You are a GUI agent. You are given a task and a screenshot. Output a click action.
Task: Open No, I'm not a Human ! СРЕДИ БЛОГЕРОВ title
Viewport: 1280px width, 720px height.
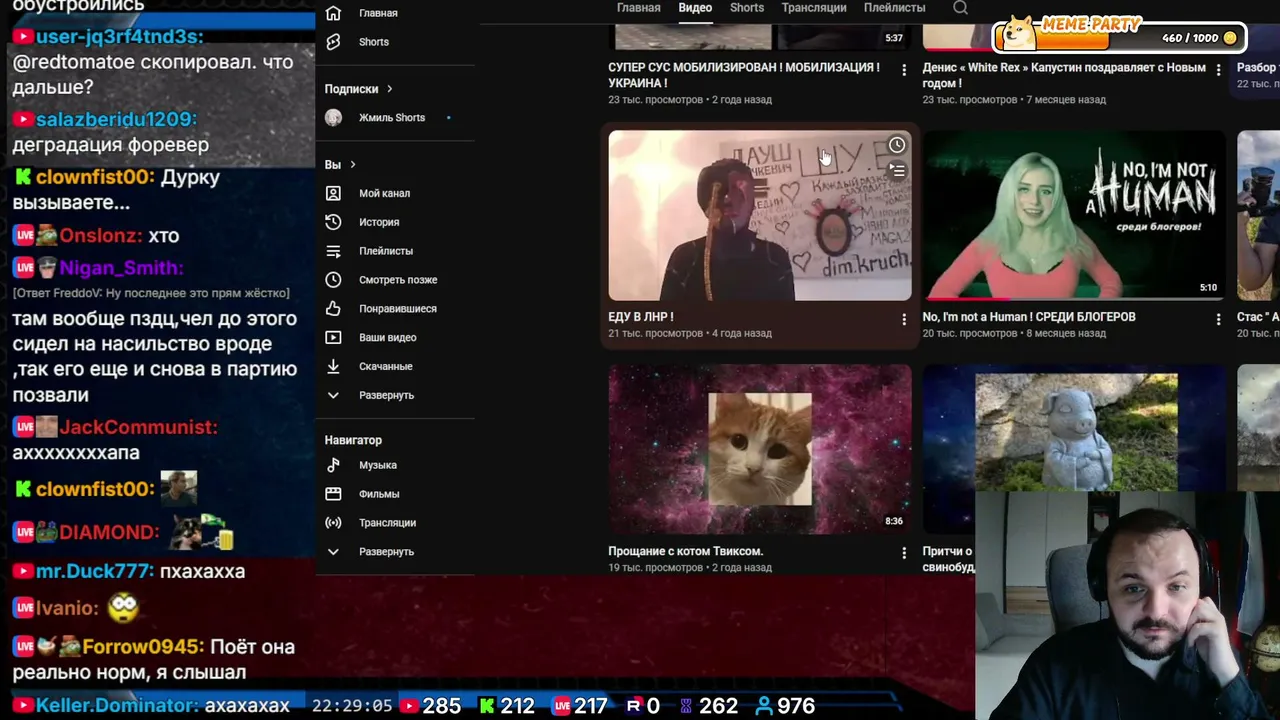click(x=1029, y=317)
